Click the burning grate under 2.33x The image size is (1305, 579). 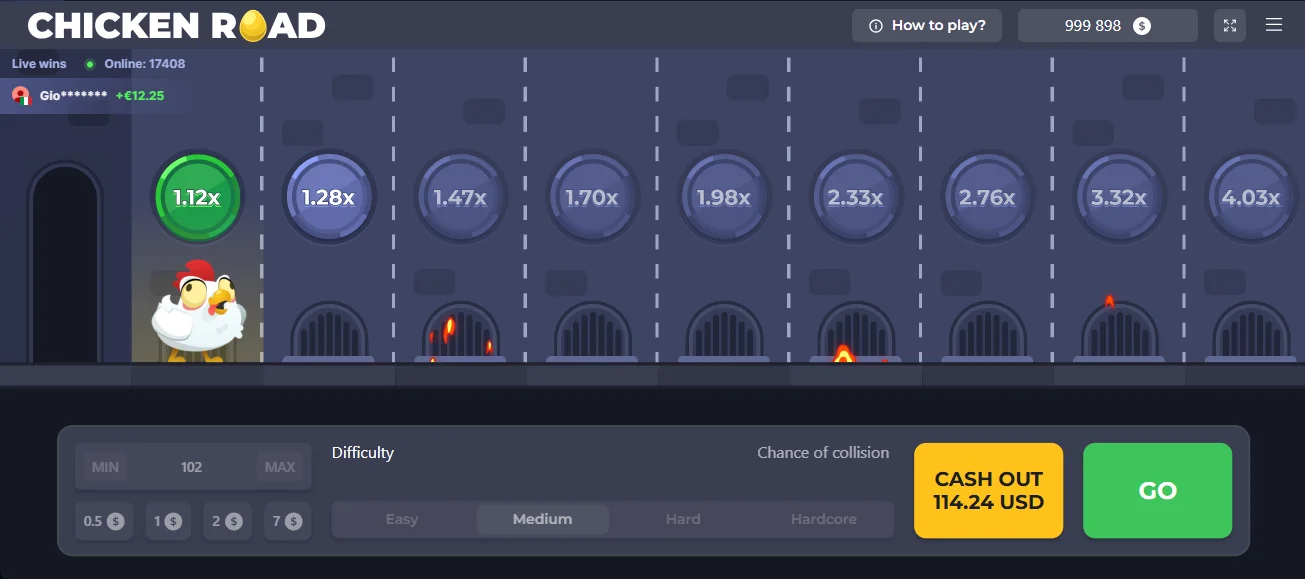pyautogui.click(x=855, y=332)
